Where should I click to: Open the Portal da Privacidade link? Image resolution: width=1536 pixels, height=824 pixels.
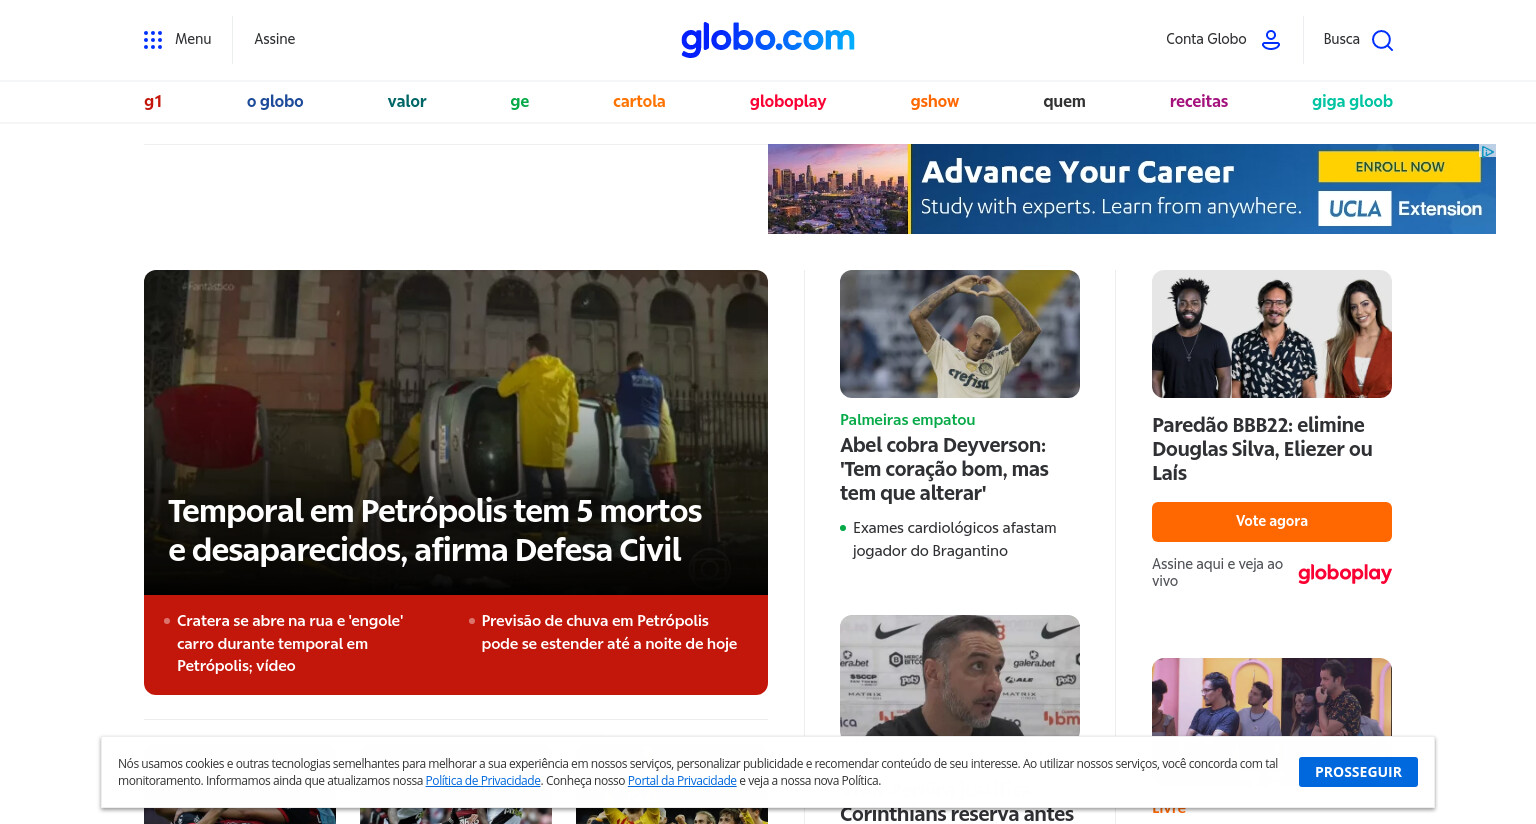click(682, 781)
